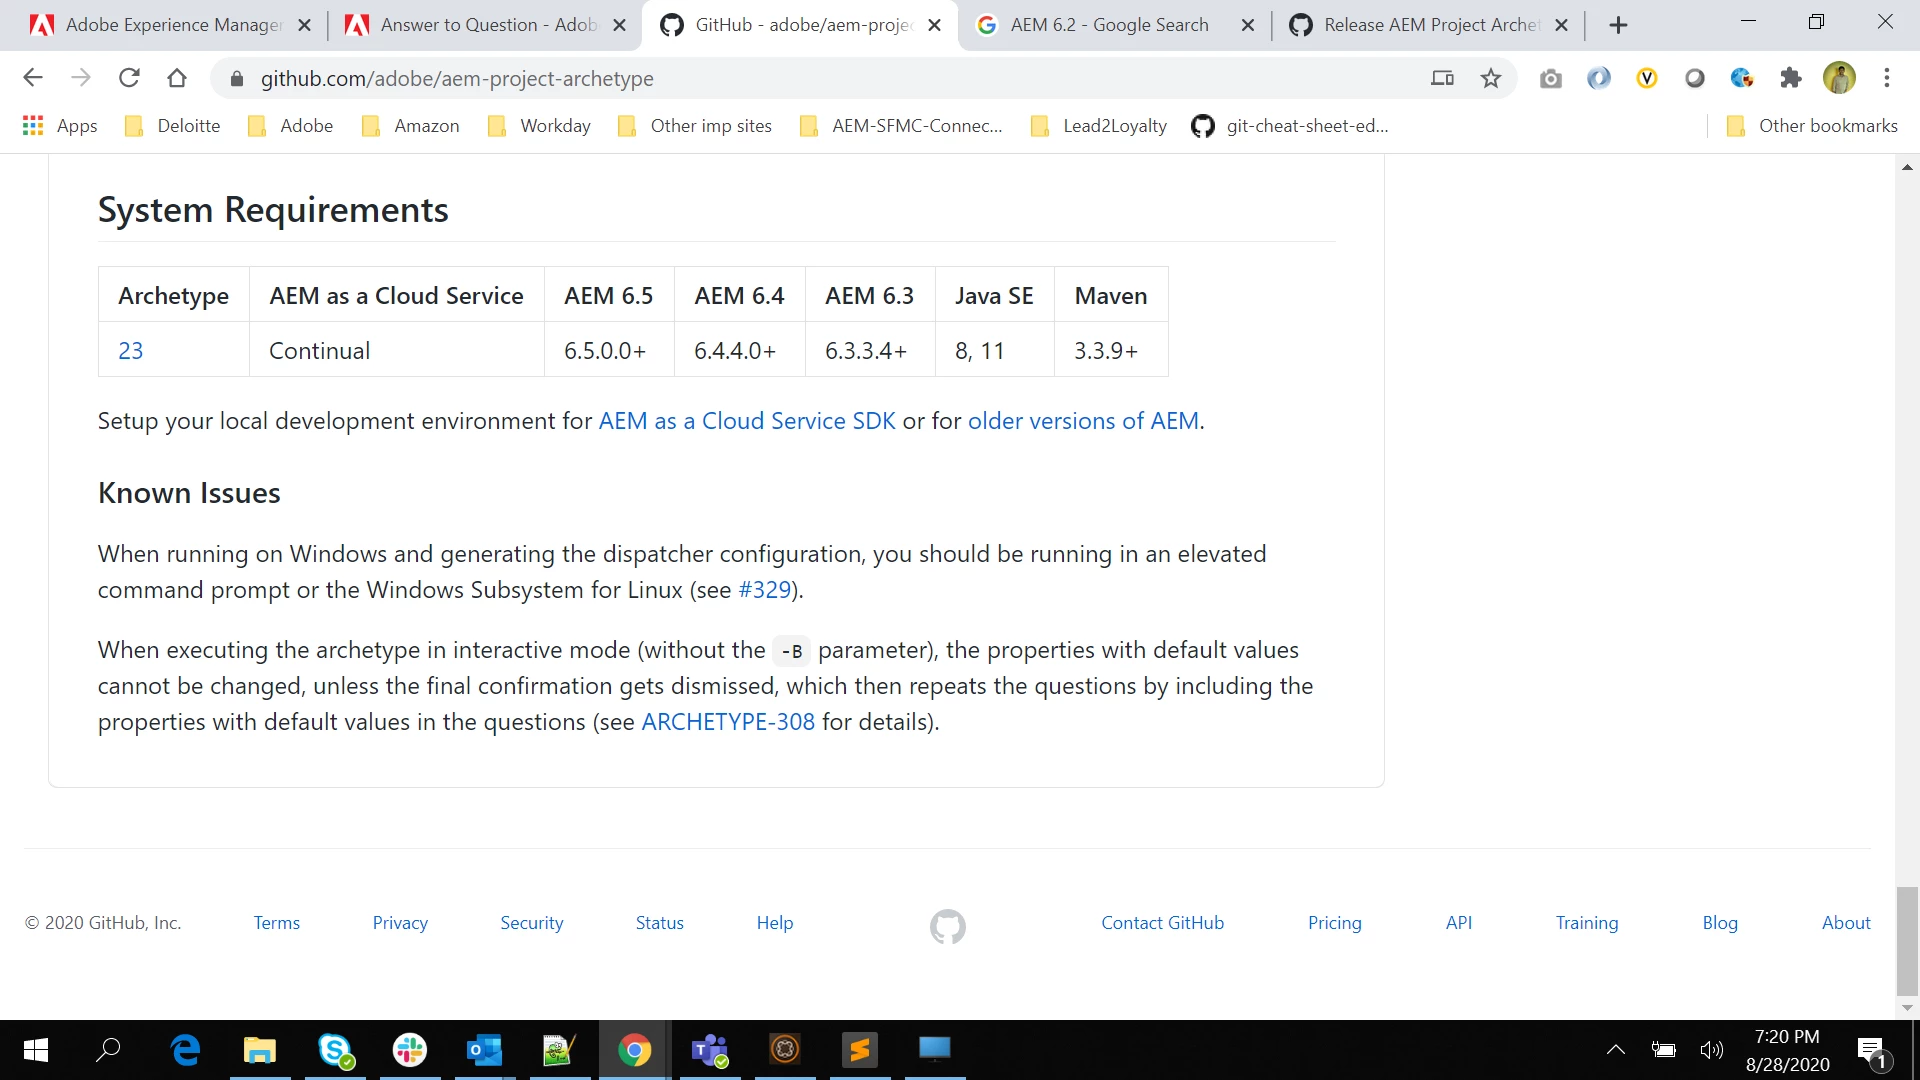Open the Other bookmarks folder

(1812, 126)
